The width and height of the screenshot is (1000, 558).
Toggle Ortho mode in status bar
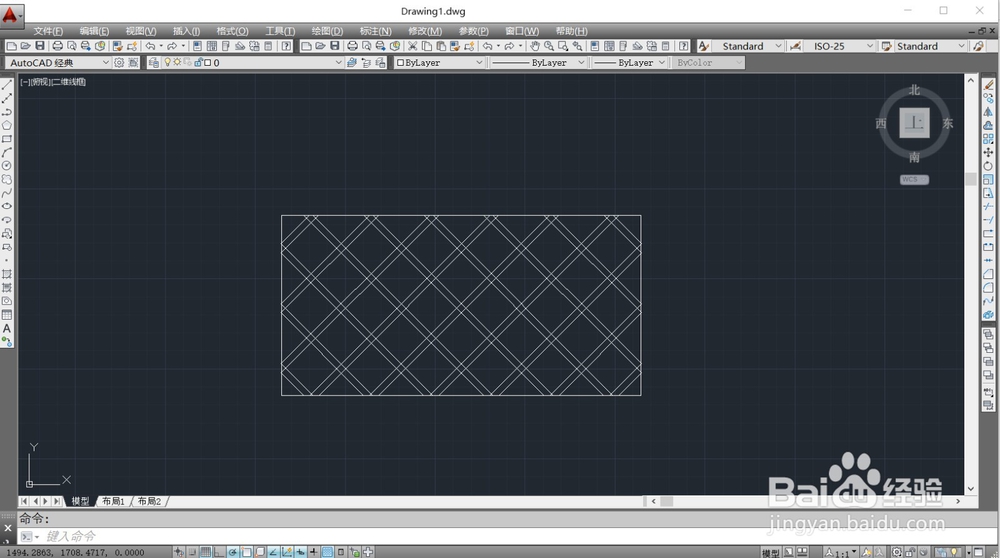point(219,552)
